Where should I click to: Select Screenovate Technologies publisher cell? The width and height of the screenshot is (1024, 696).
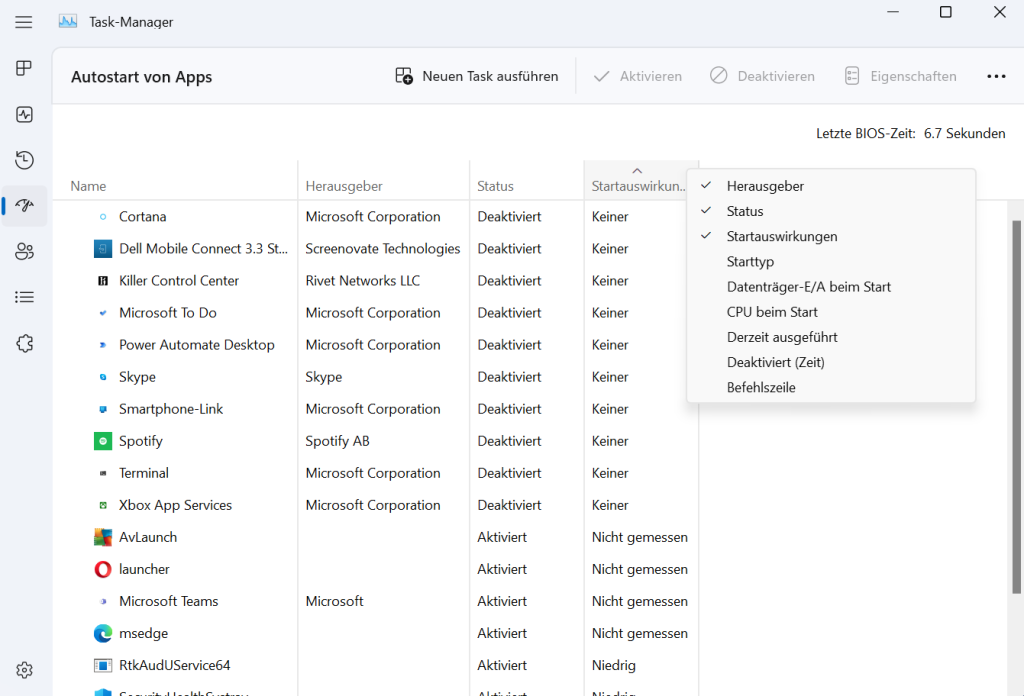point(383,249)
